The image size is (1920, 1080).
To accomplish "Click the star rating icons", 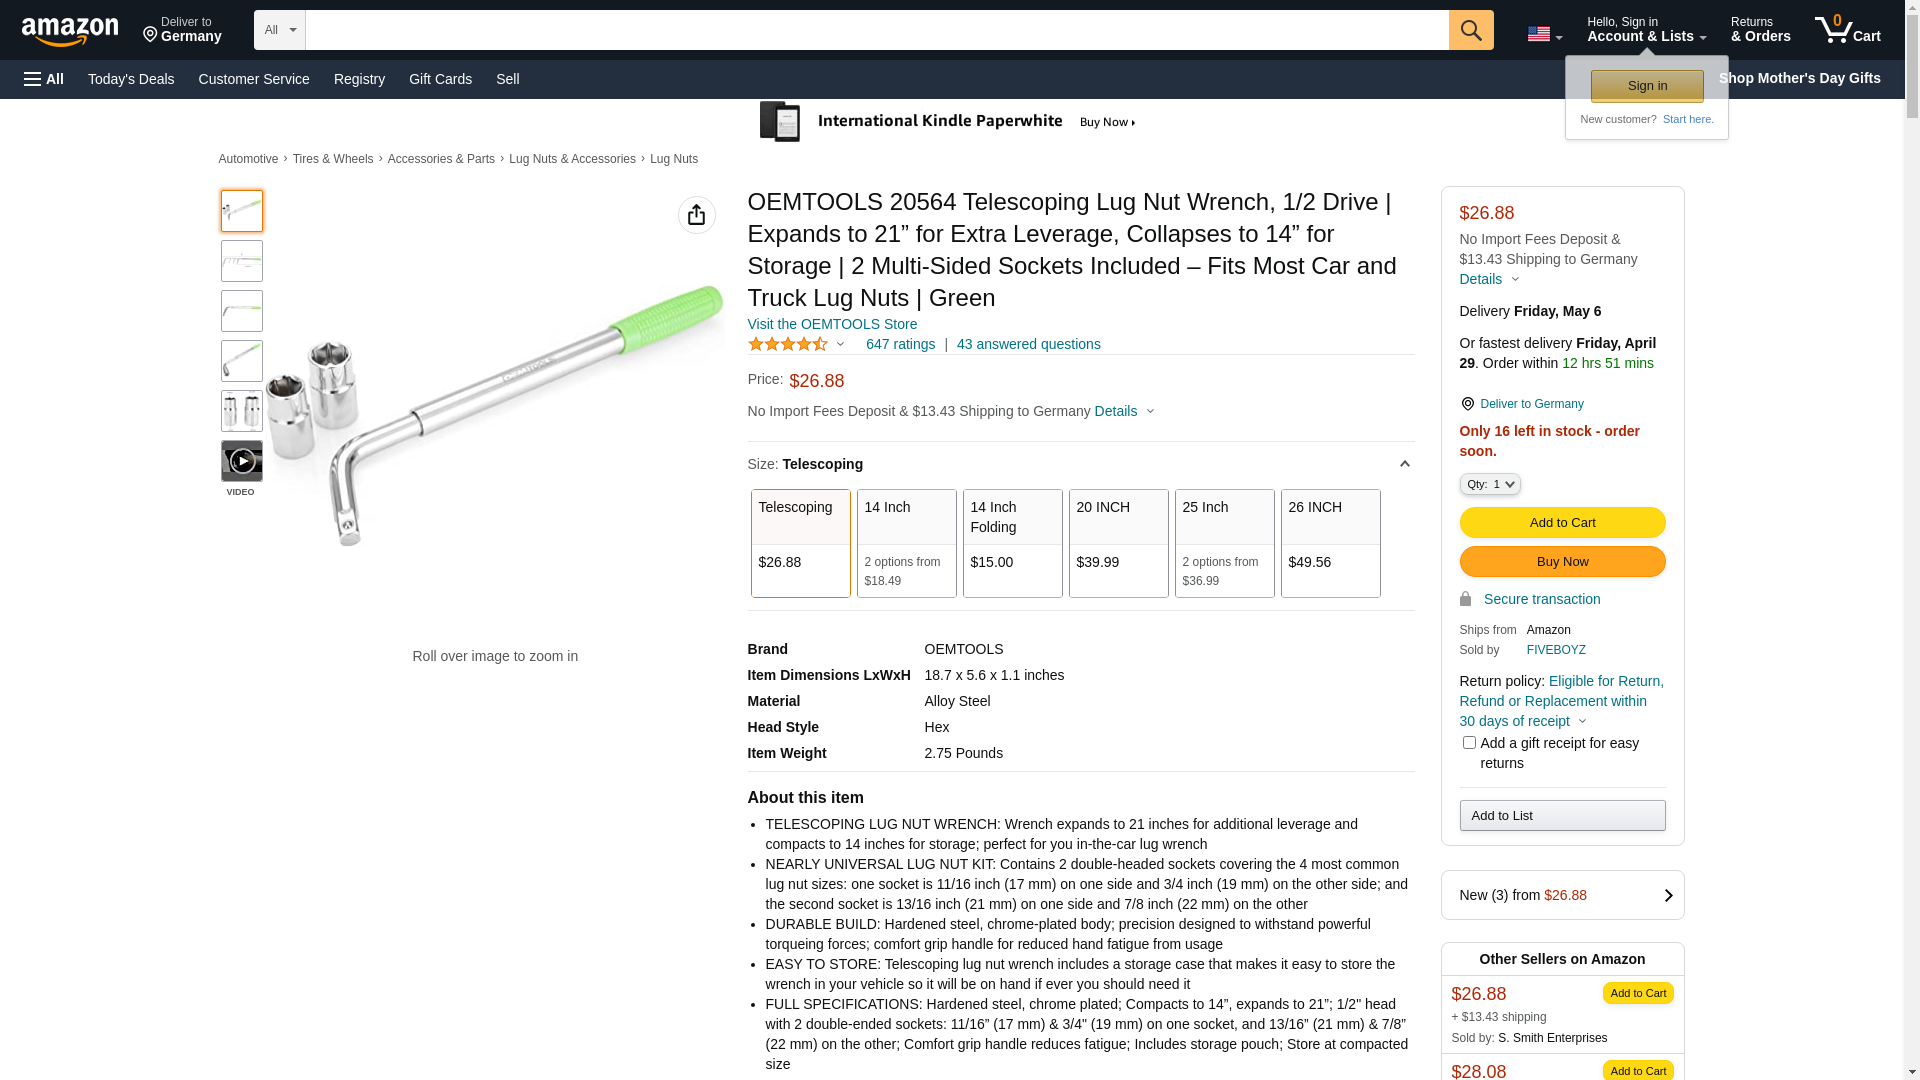I will (x=788, y=344).
